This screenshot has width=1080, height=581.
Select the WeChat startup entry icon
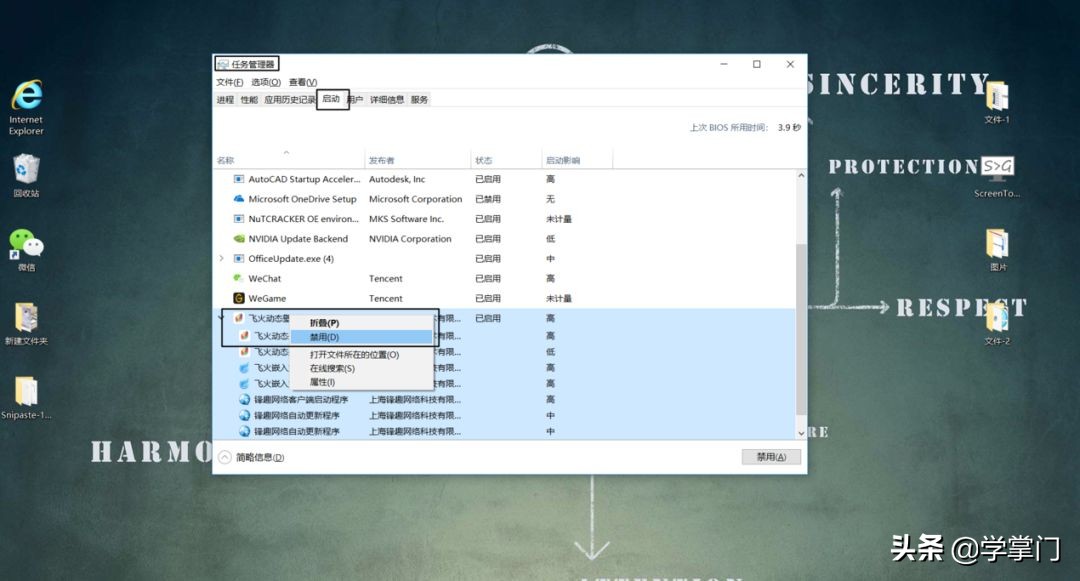pos(238,278)
